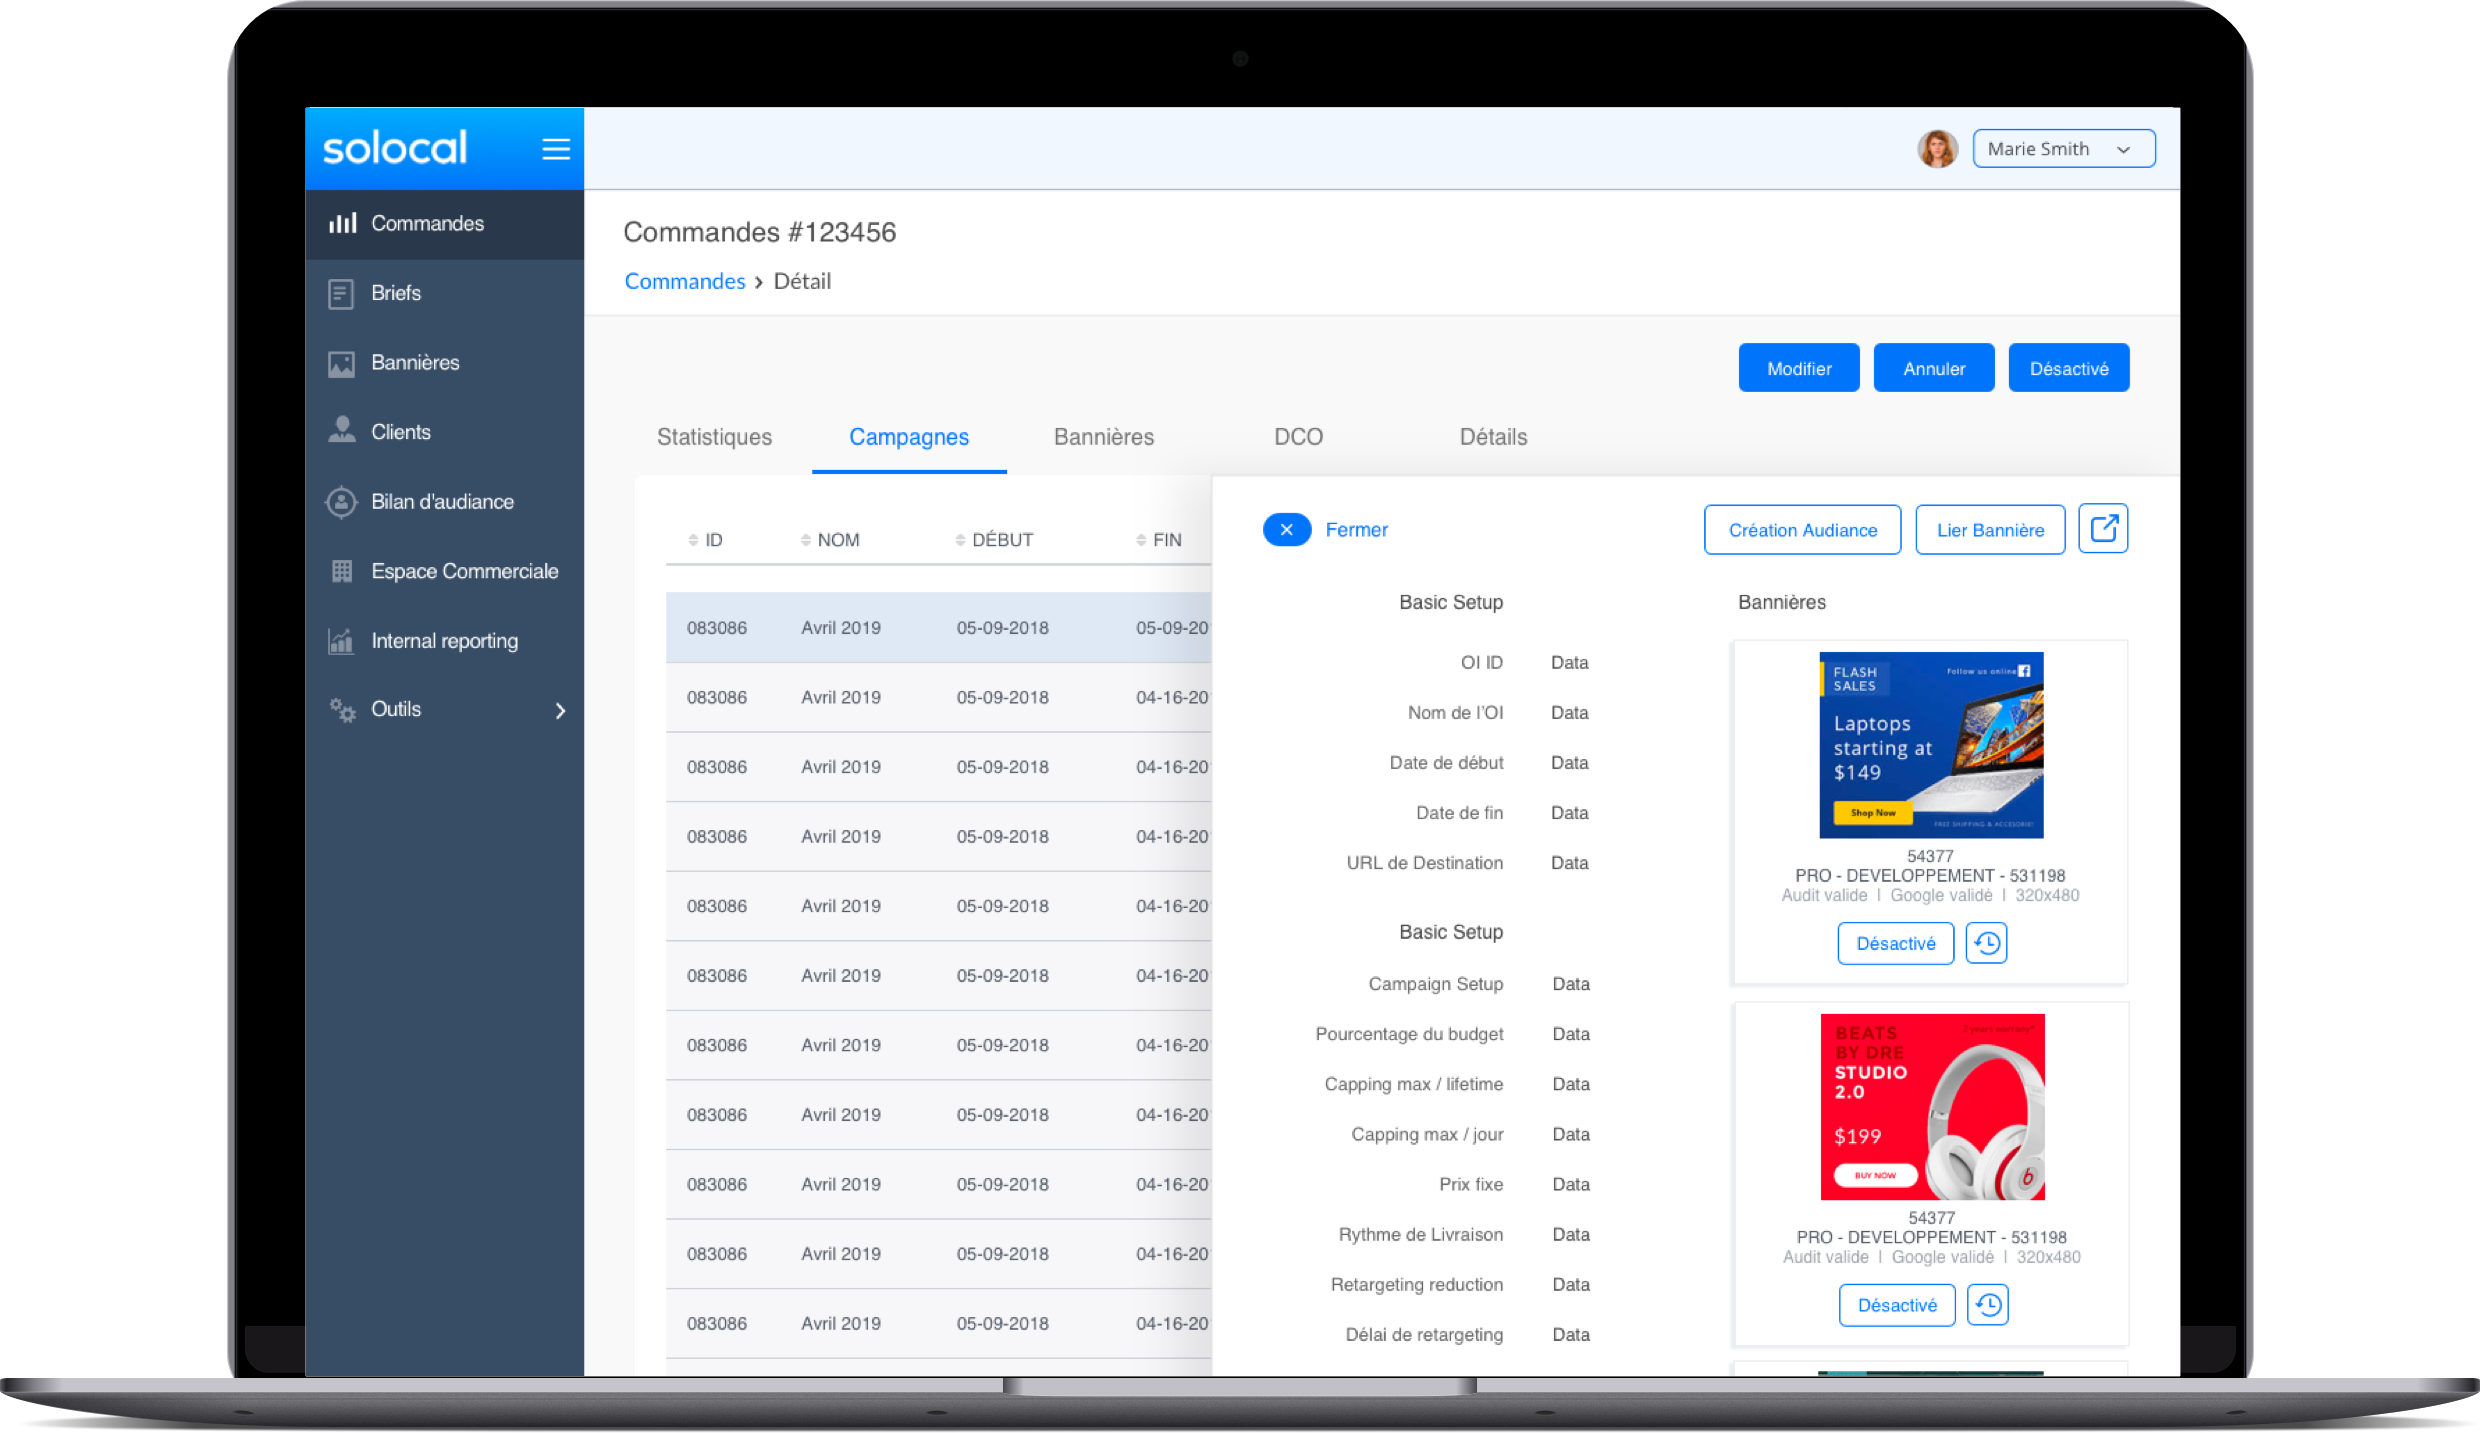Disable the Laptops banner with its Désactivé button
The image size is (2480, 1433).
point(1895,942)
